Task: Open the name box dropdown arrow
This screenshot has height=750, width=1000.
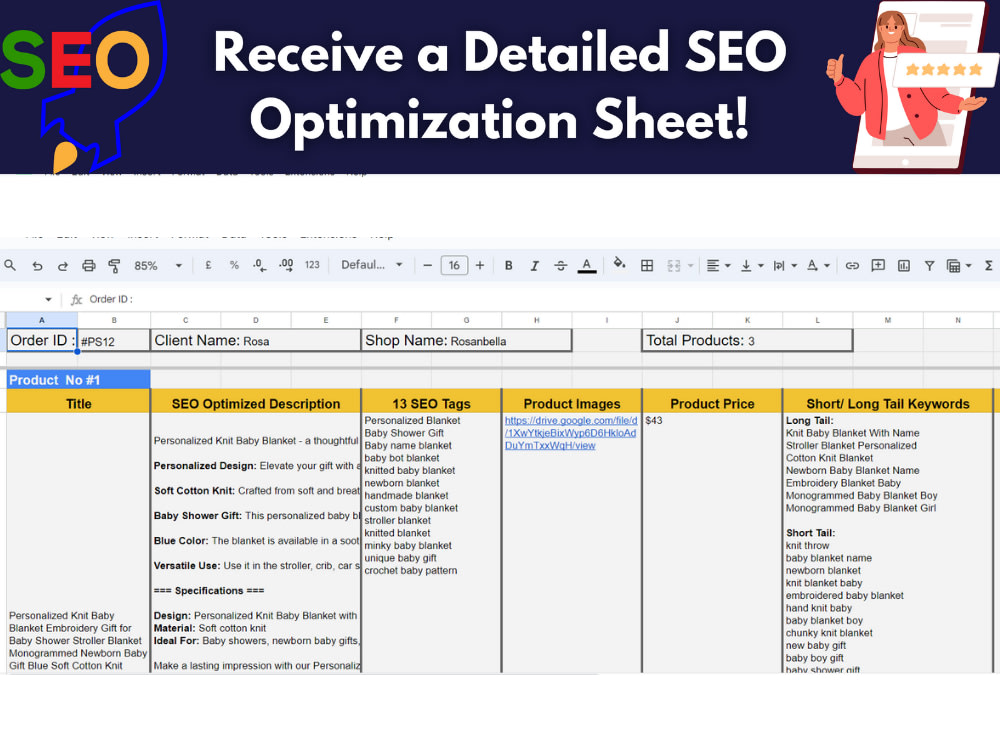Action: pos(48,299)
